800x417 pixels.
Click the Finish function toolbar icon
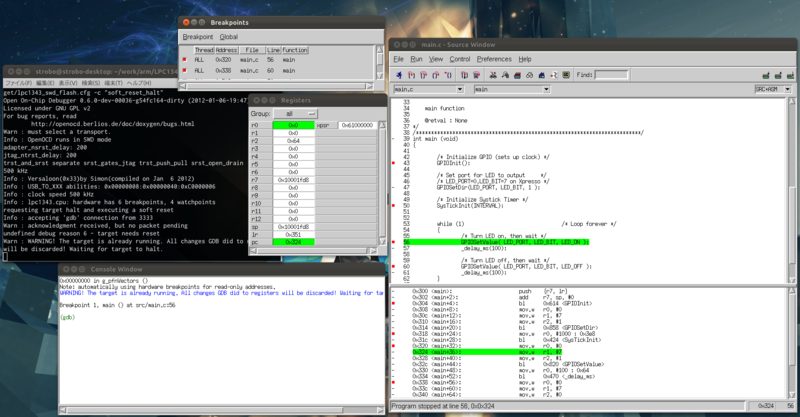pyautogui.click(x=436, y=75)
